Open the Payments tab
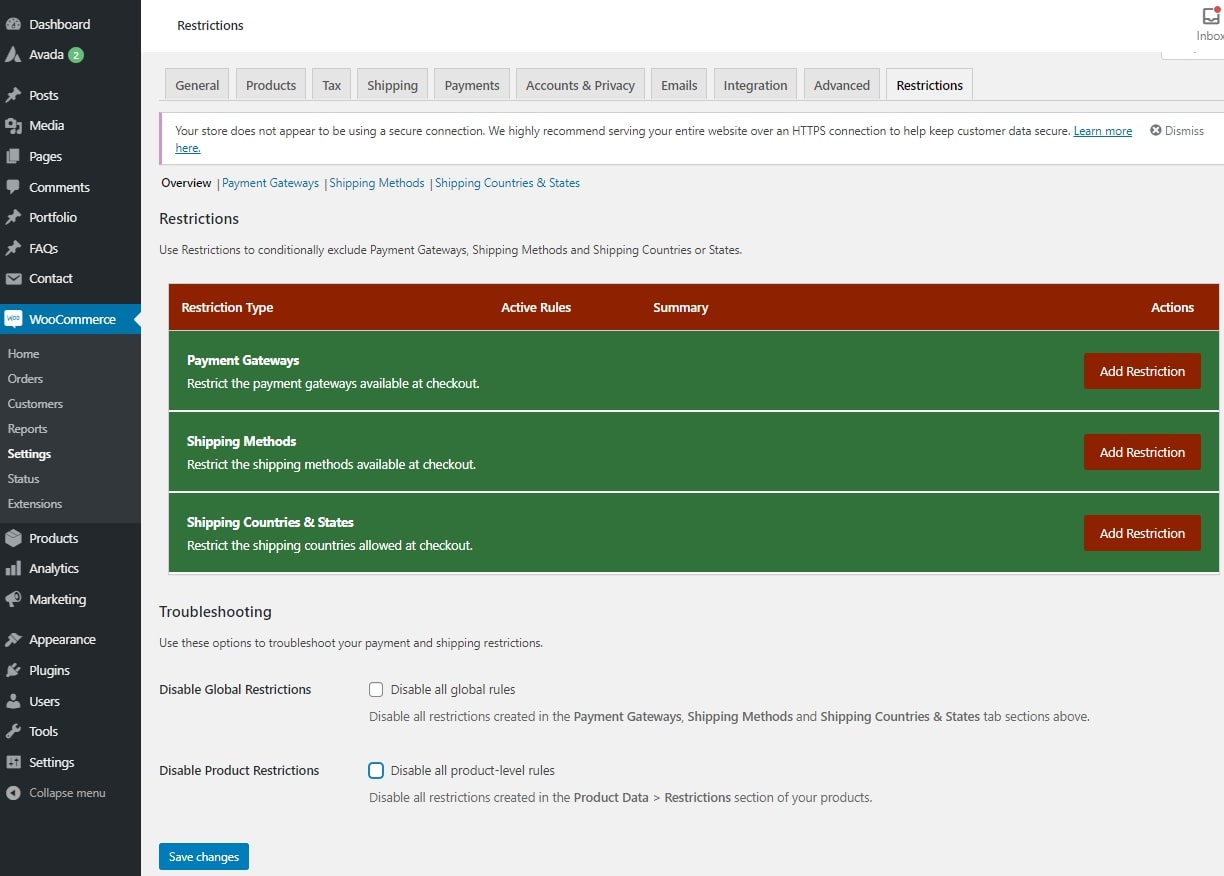Image resolution: width=1224 pixels, height=876 pixels. (472, 85)
